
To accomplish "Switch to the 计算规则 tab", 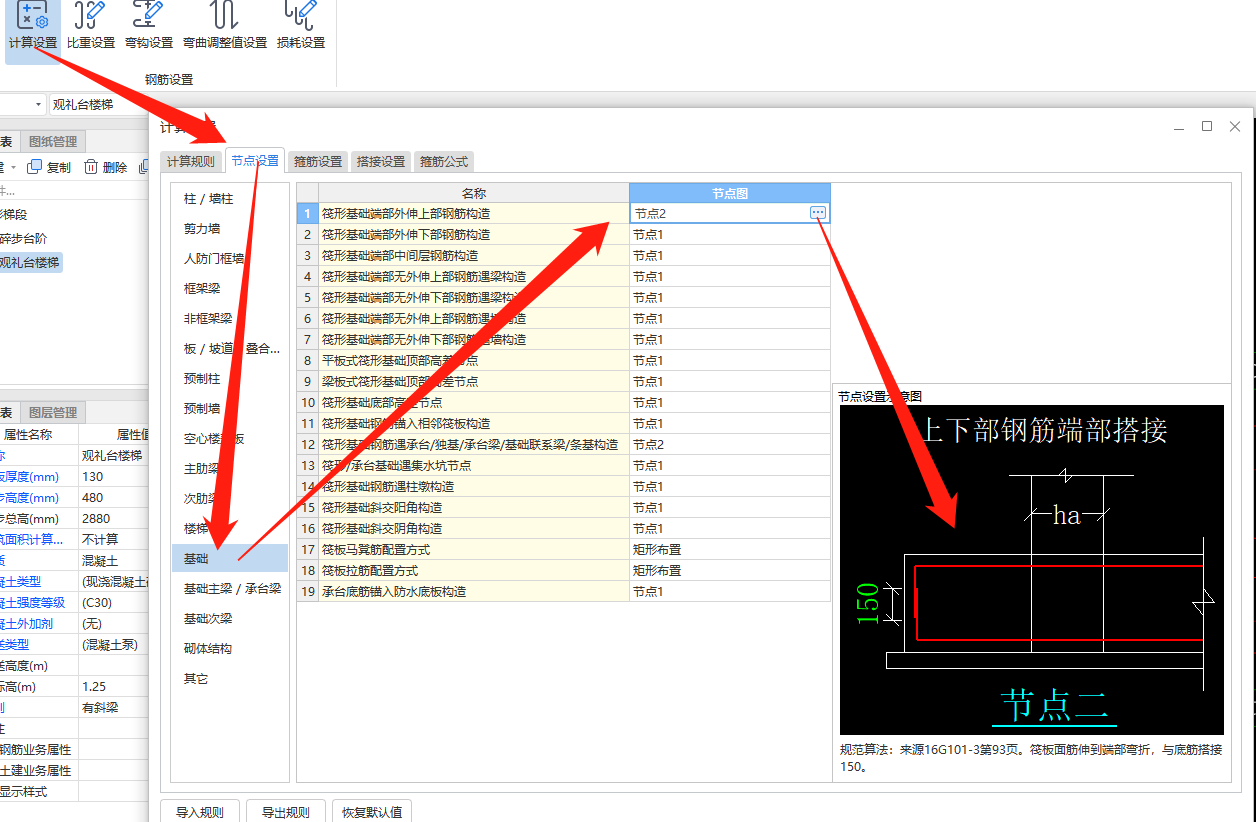I will tap(190, 161).
